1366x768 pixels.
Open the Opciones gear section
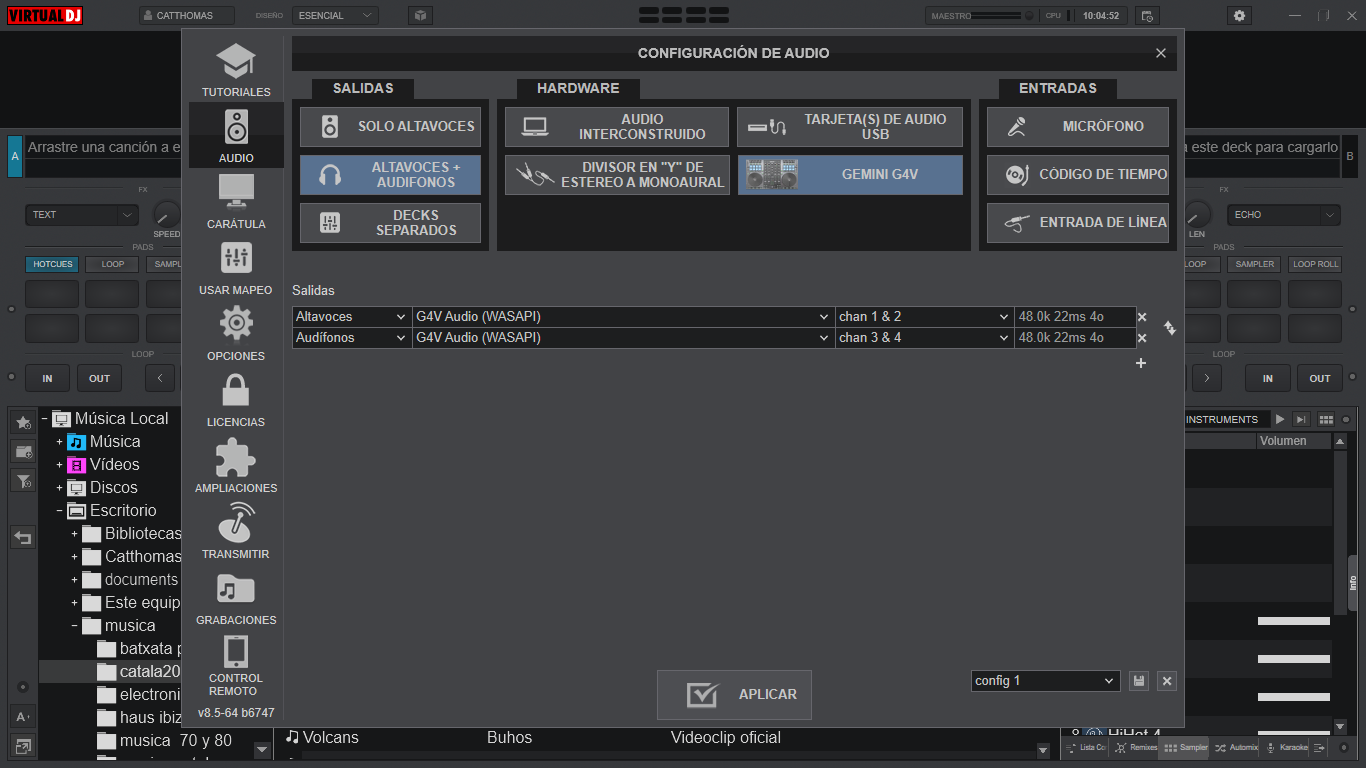(x=236, y=333)
